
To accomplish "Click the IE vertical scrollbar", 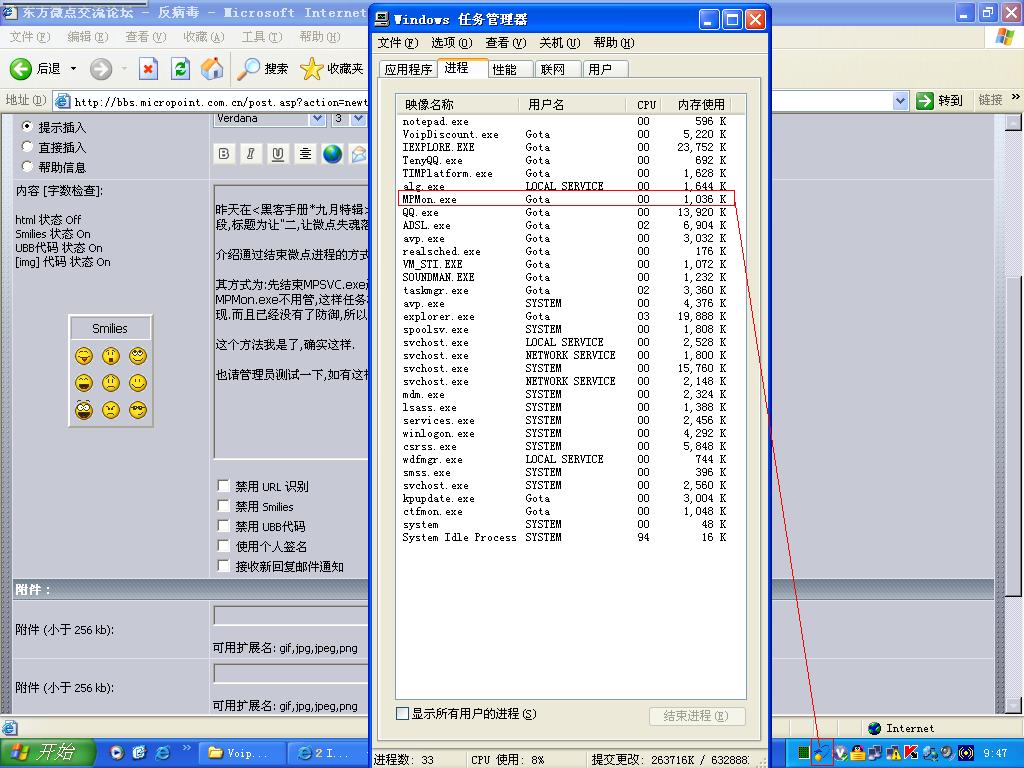I will pyautogui.click(x=1013, y=413).
